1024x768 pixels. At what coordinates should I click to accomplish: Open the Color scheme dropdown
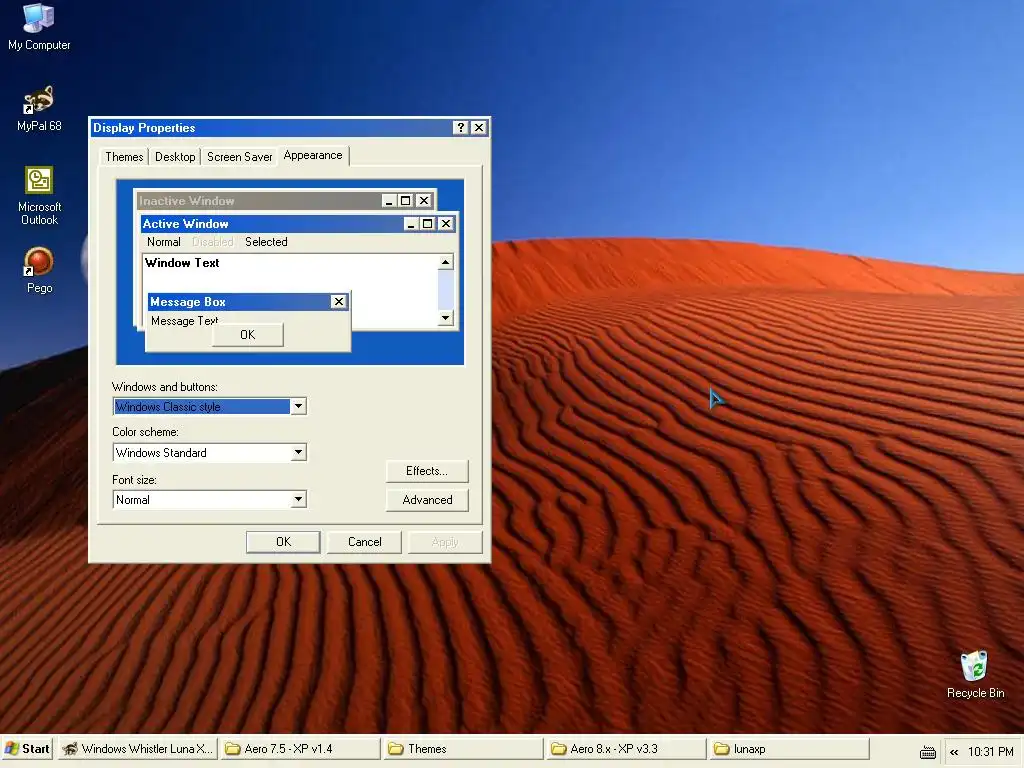[298, 452]
